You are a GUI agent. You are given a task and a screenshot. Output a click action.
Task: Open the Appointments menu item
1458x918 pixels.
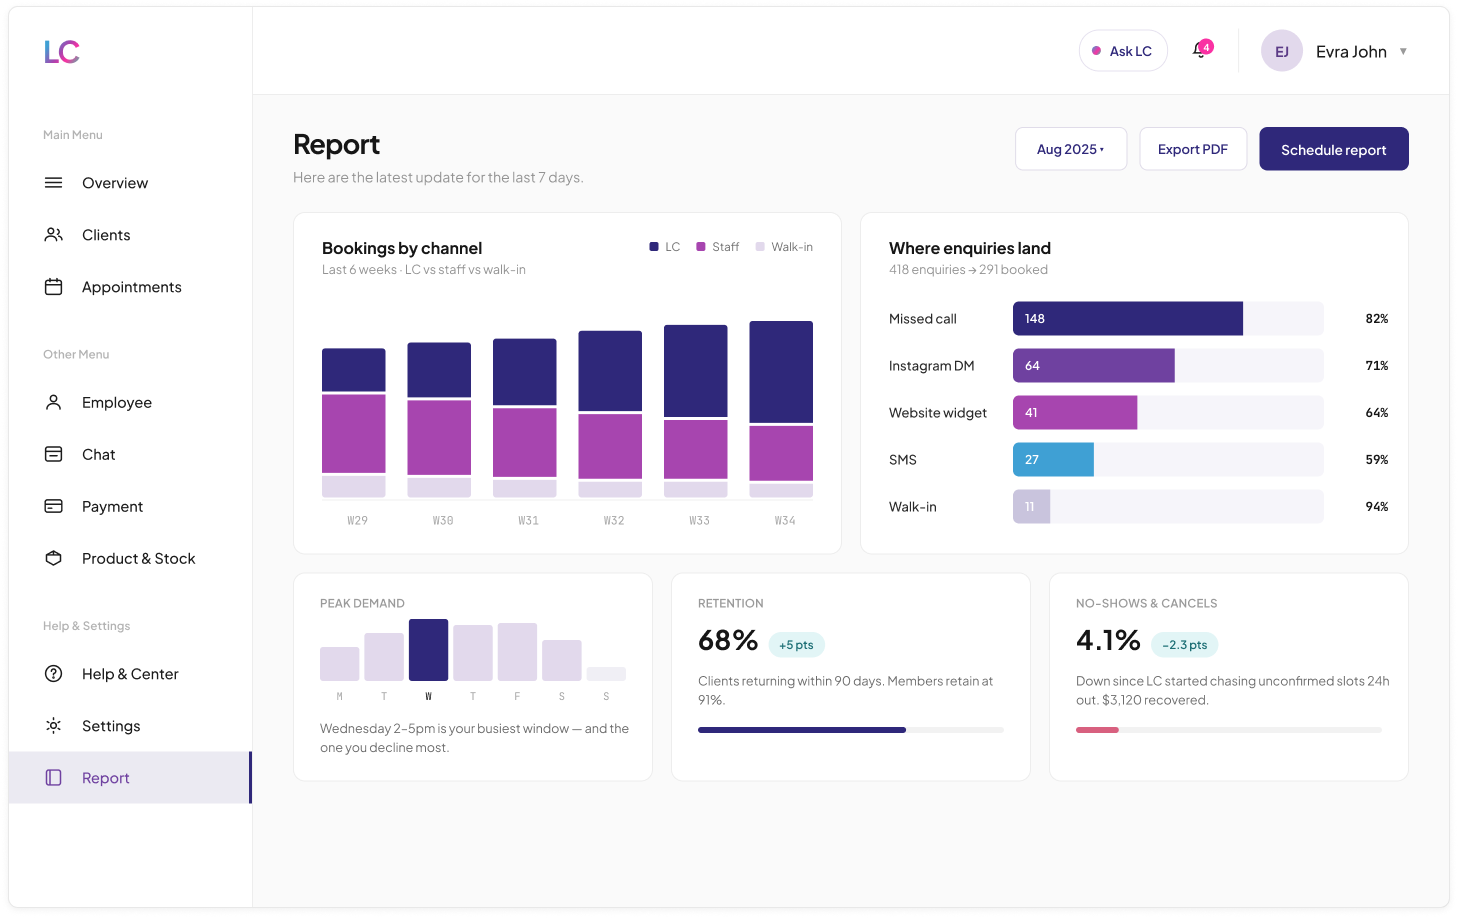click(130, 287)
